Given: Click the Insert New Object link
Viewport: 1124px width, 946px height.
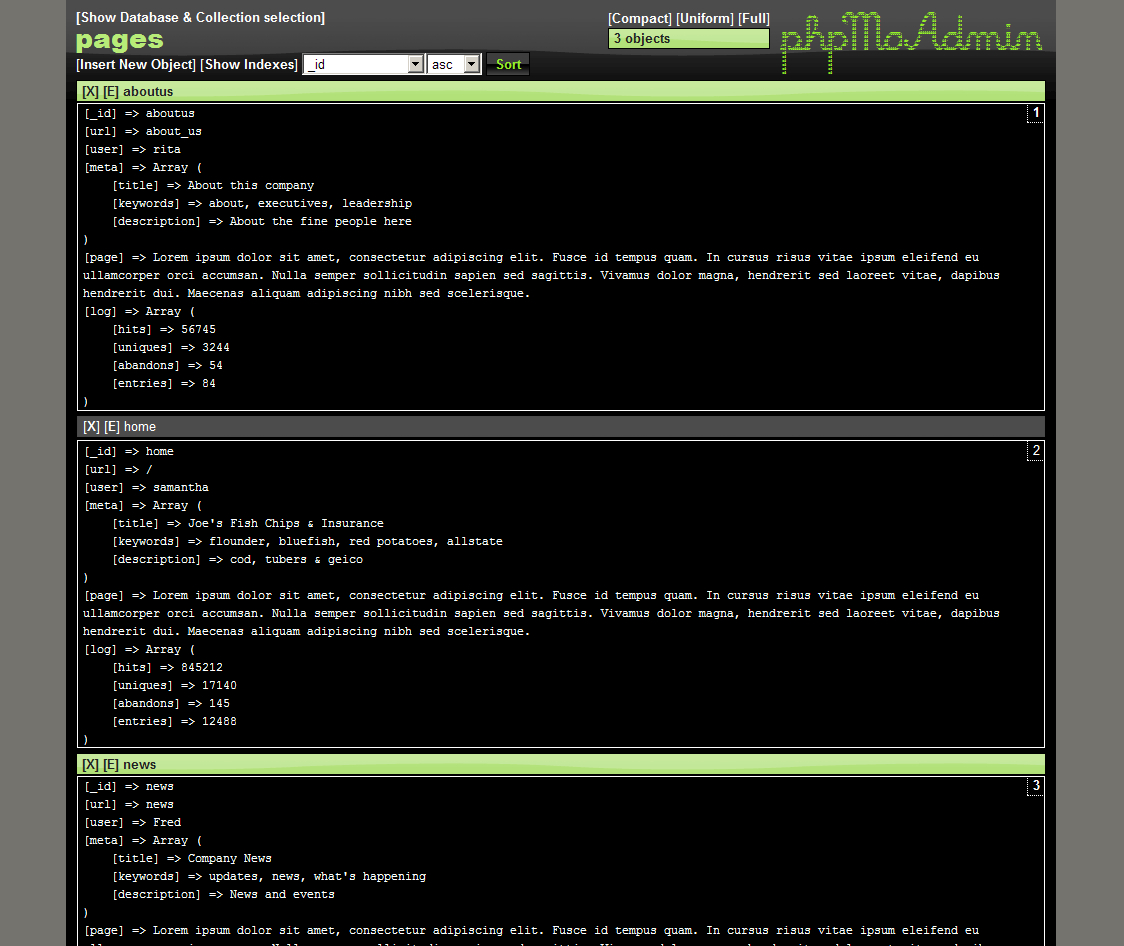Looking at the screenshot, I should click(136, 64).
